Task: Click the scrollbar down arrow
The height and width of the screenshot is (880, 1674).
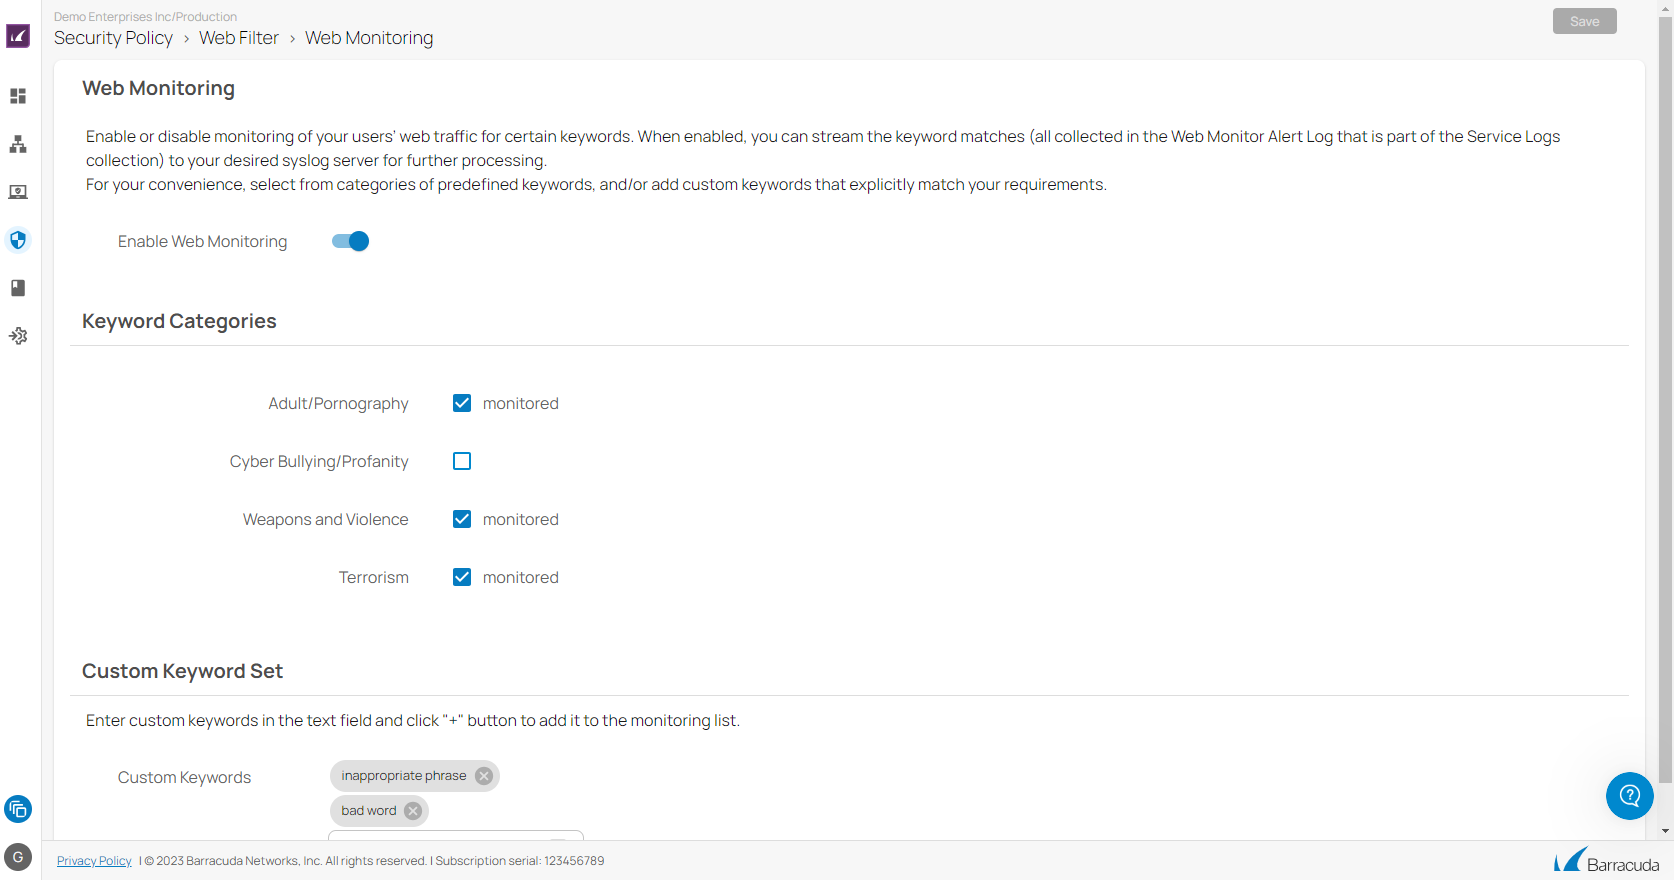Action: (1665, 831)
